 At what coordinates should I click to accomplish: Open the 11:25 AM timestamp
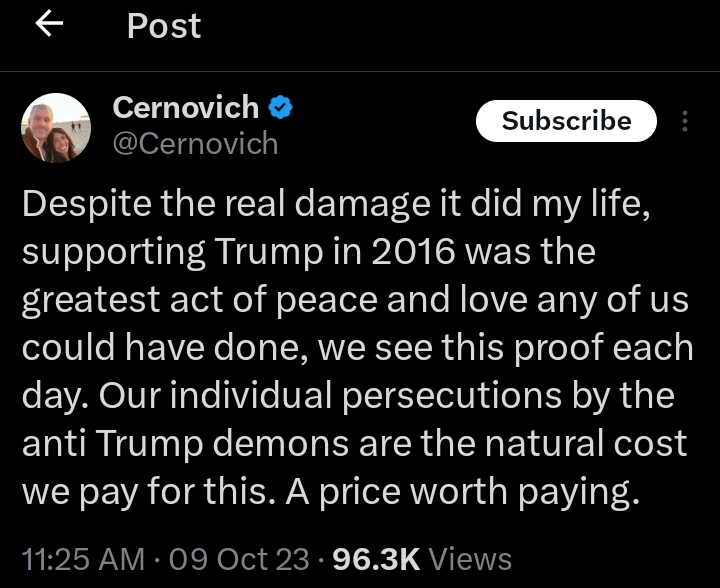point(83,559)
